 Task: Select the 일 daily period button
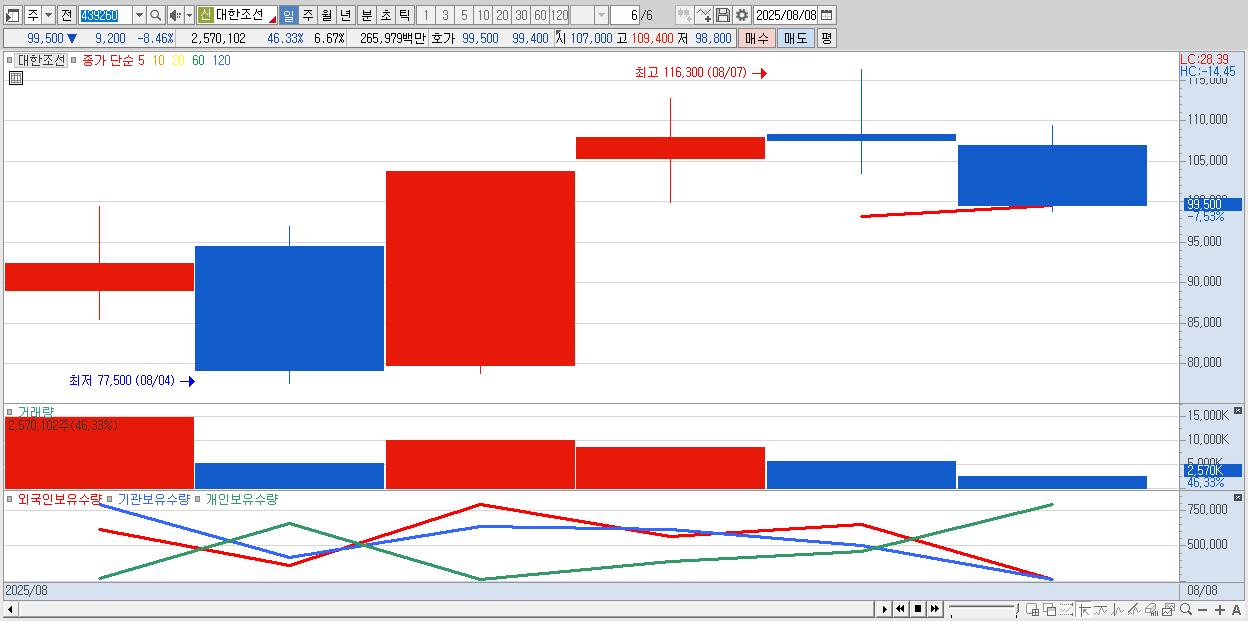pos(288,15)
